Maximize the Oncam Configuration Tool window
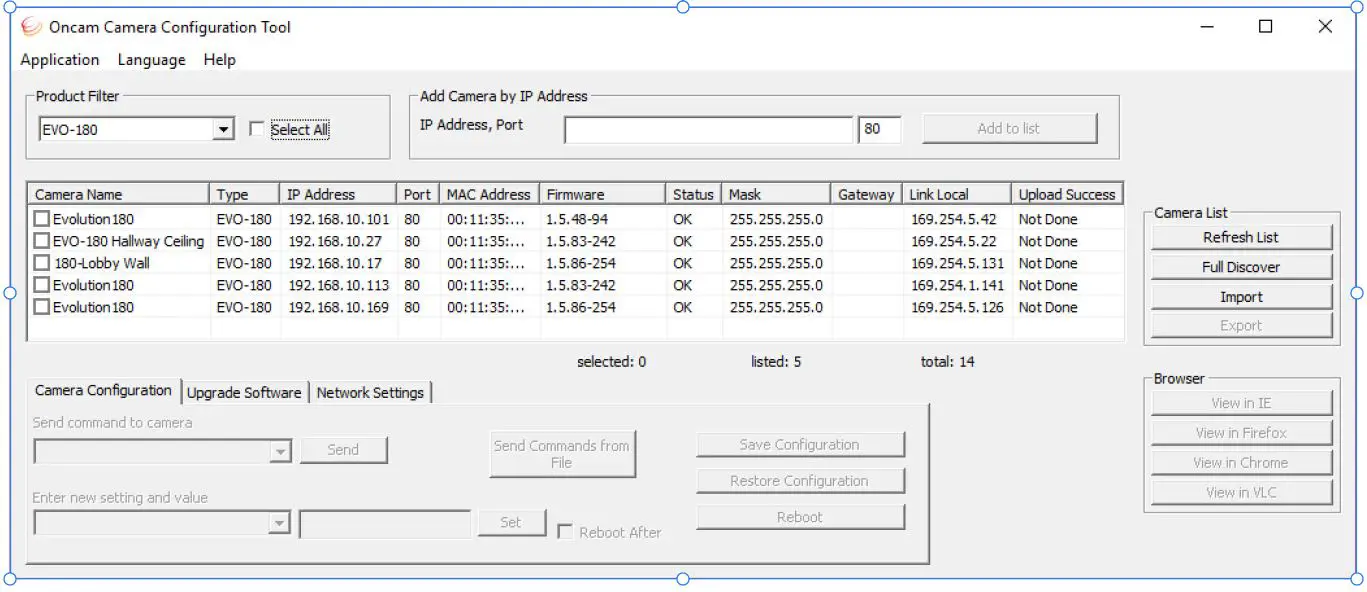Viewport: 1367px width, 592px height. 1265,27
